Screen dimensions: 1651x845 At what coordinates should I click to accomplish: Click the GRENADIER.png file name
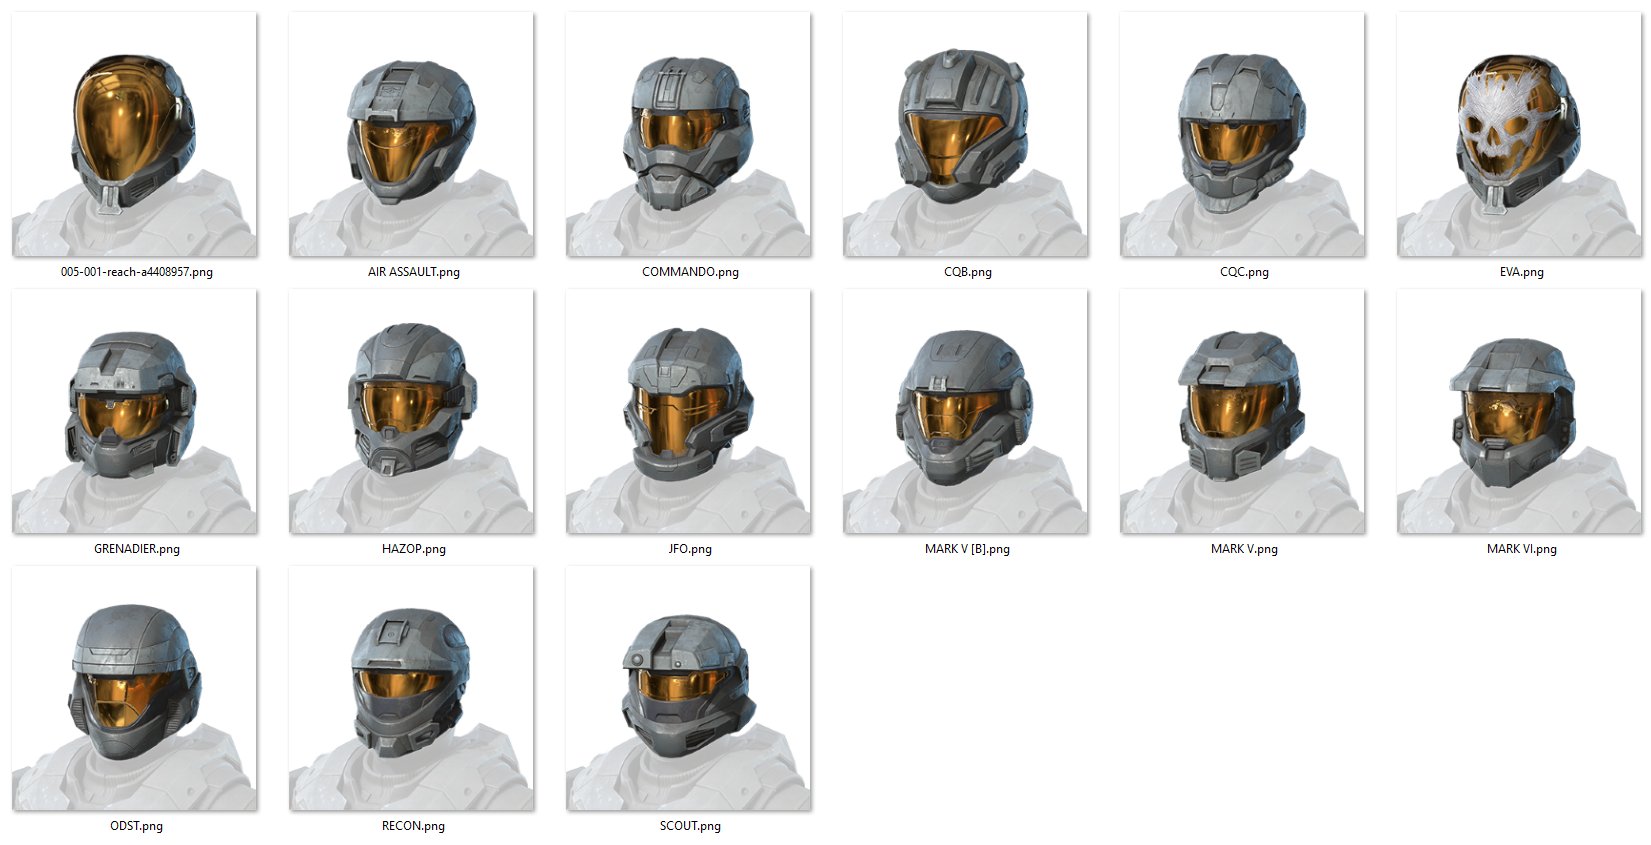[137, 549]
